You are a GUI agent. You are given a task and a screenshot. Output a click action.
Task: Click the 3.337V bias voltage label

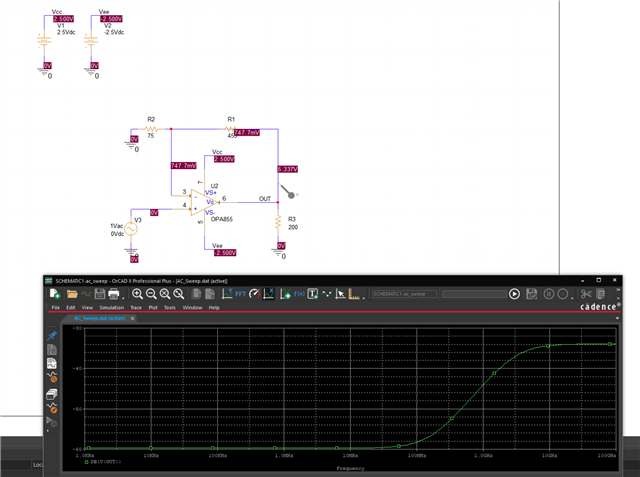pyautogui.click(x=288, y=169)
